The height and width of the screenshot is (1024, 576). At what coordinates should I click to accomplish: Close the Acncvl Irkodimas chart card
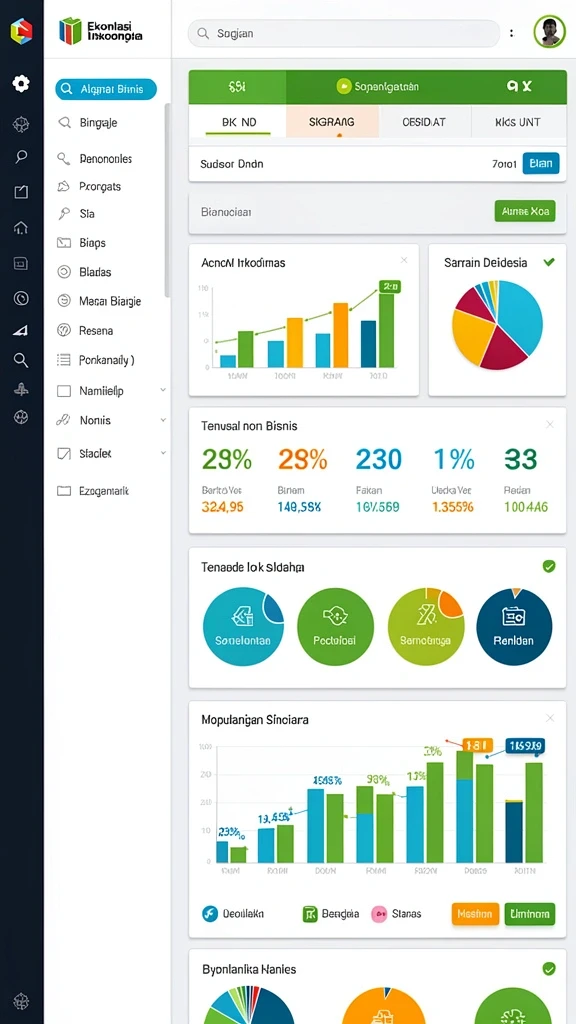tap(404, 260)
